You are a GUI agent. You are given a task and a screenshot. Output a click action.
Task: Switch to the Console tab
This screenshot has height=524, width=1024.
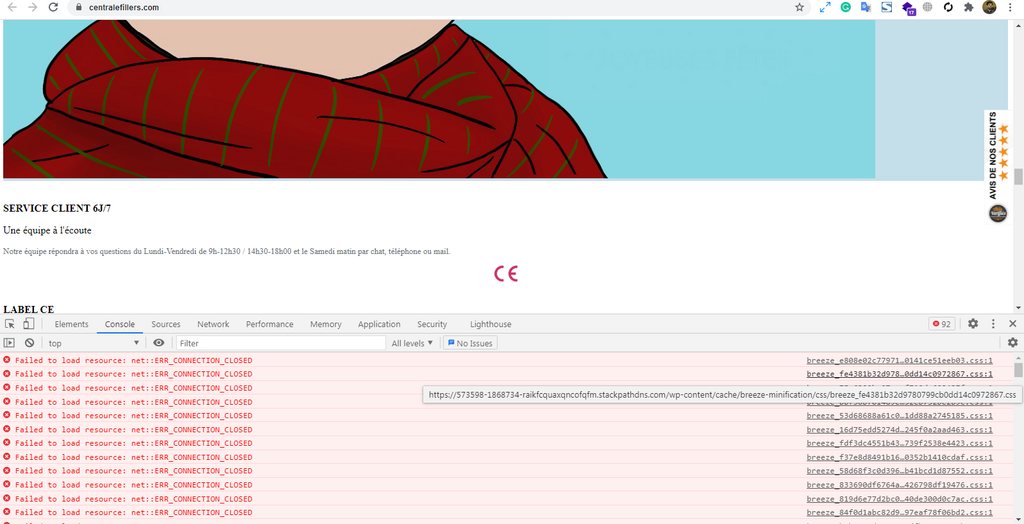(120, 324)
